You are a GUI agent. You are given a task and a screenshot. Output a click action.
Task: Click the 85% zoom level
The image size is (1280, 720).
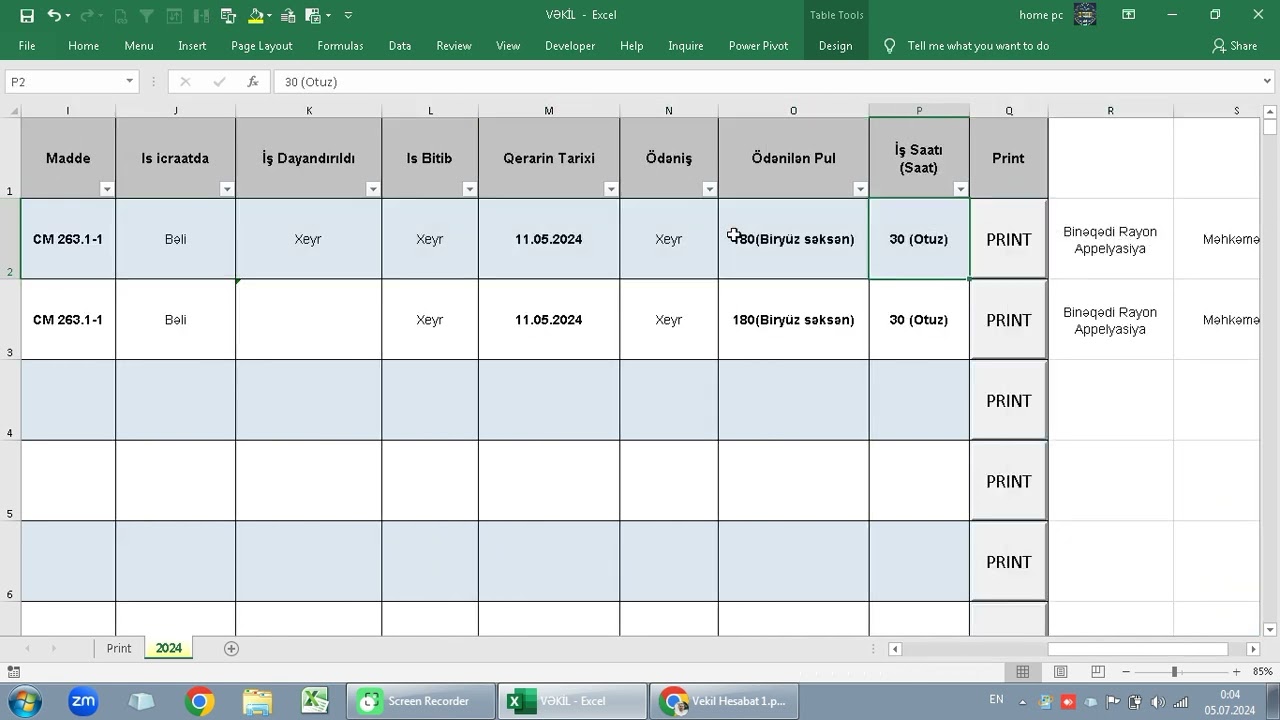pos(1262,672)
